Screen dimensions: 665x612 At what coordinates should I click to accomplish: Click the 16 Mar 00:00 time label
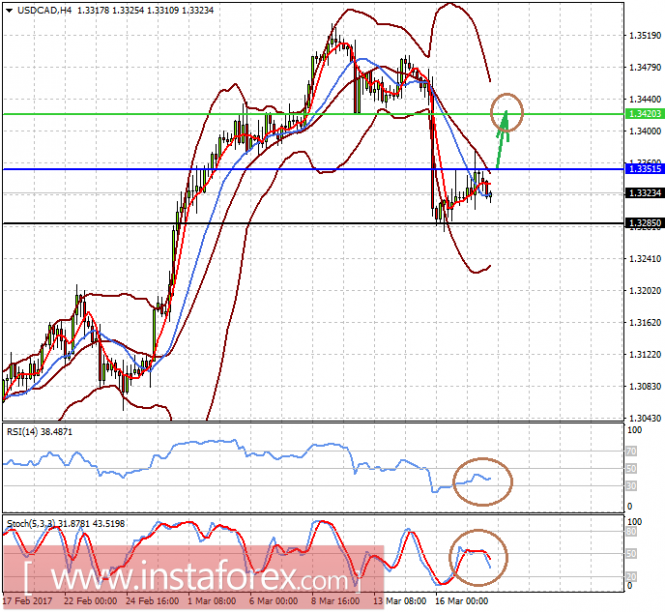(x=462, y=601)
